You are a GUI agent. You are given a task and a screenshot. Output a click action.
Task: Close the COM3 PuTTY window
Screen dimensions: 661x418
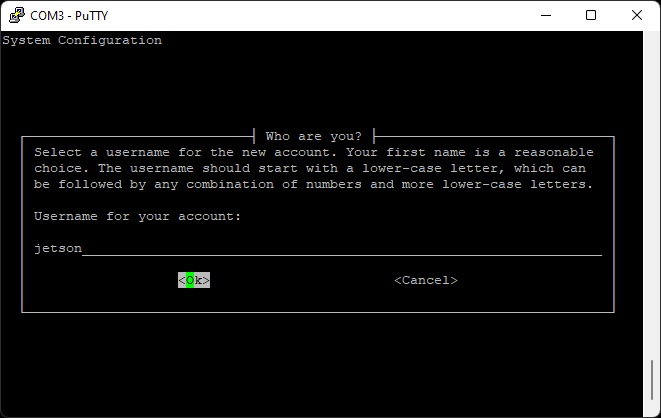click(x=637, y=15)
